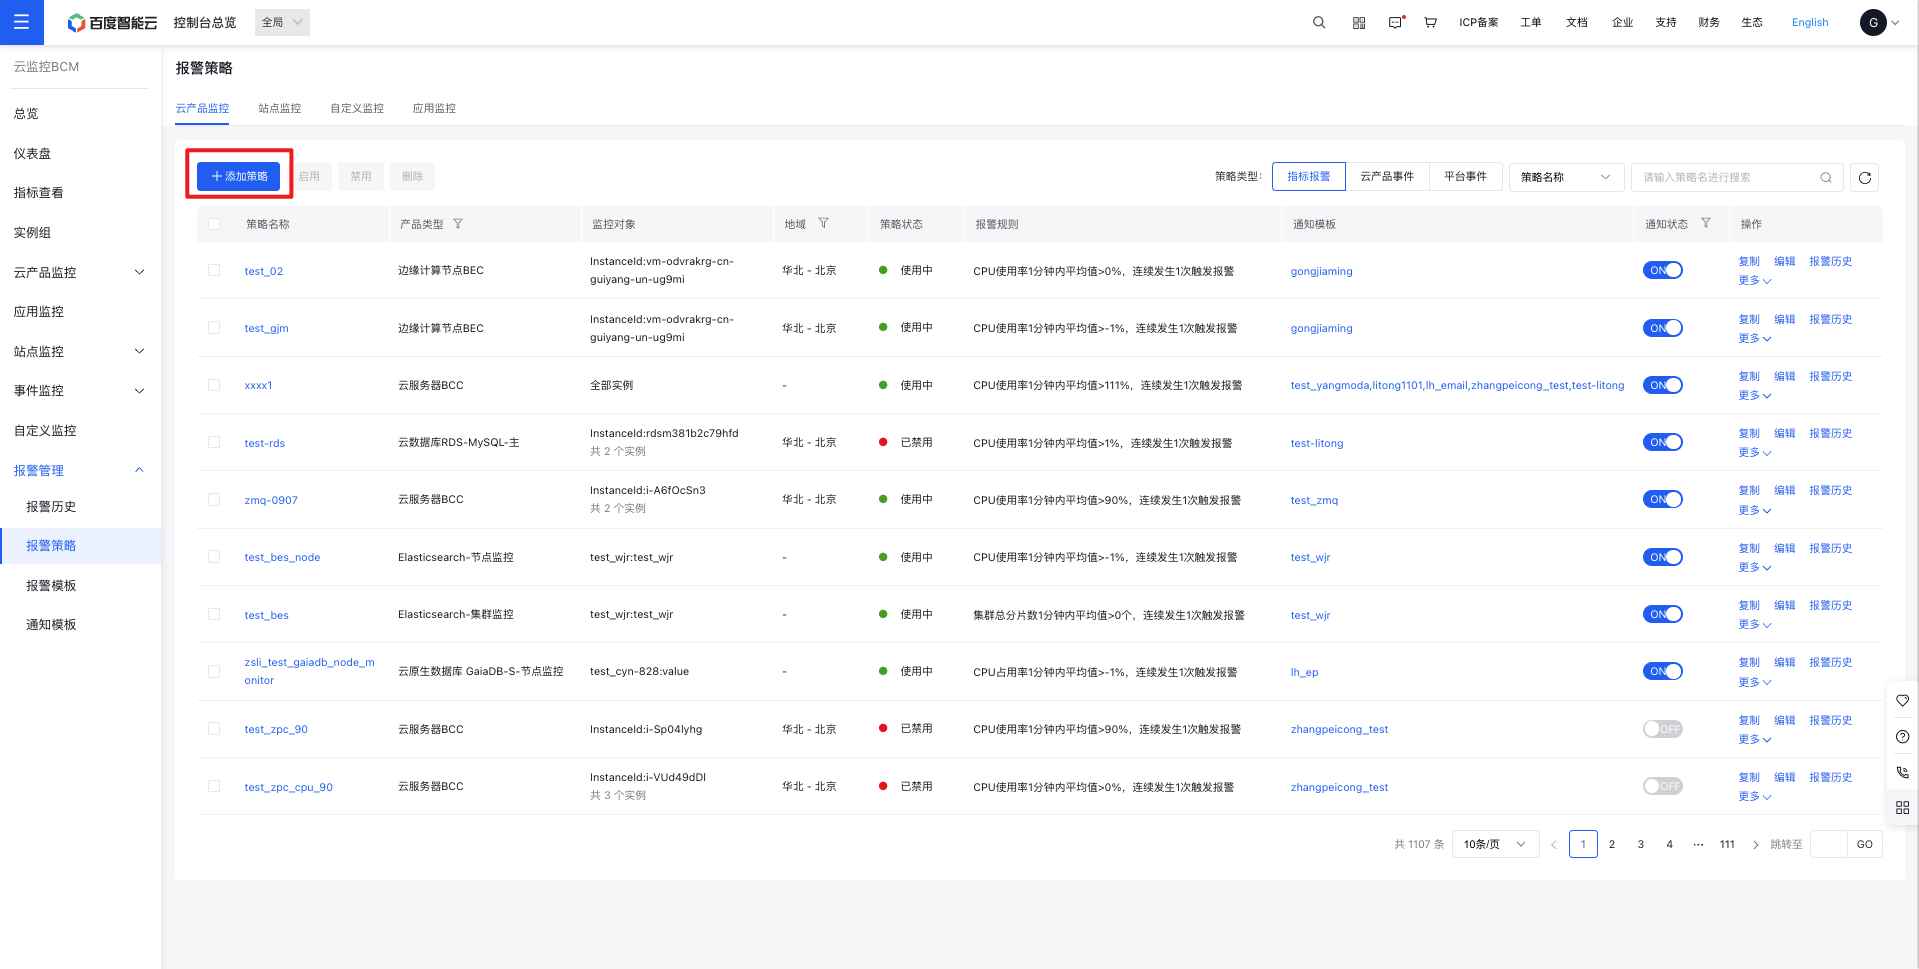The height and width of the screenshot is (969, 1919).
Task: Open 控制台总览 in top bar
Action: (x=205, y=22)
